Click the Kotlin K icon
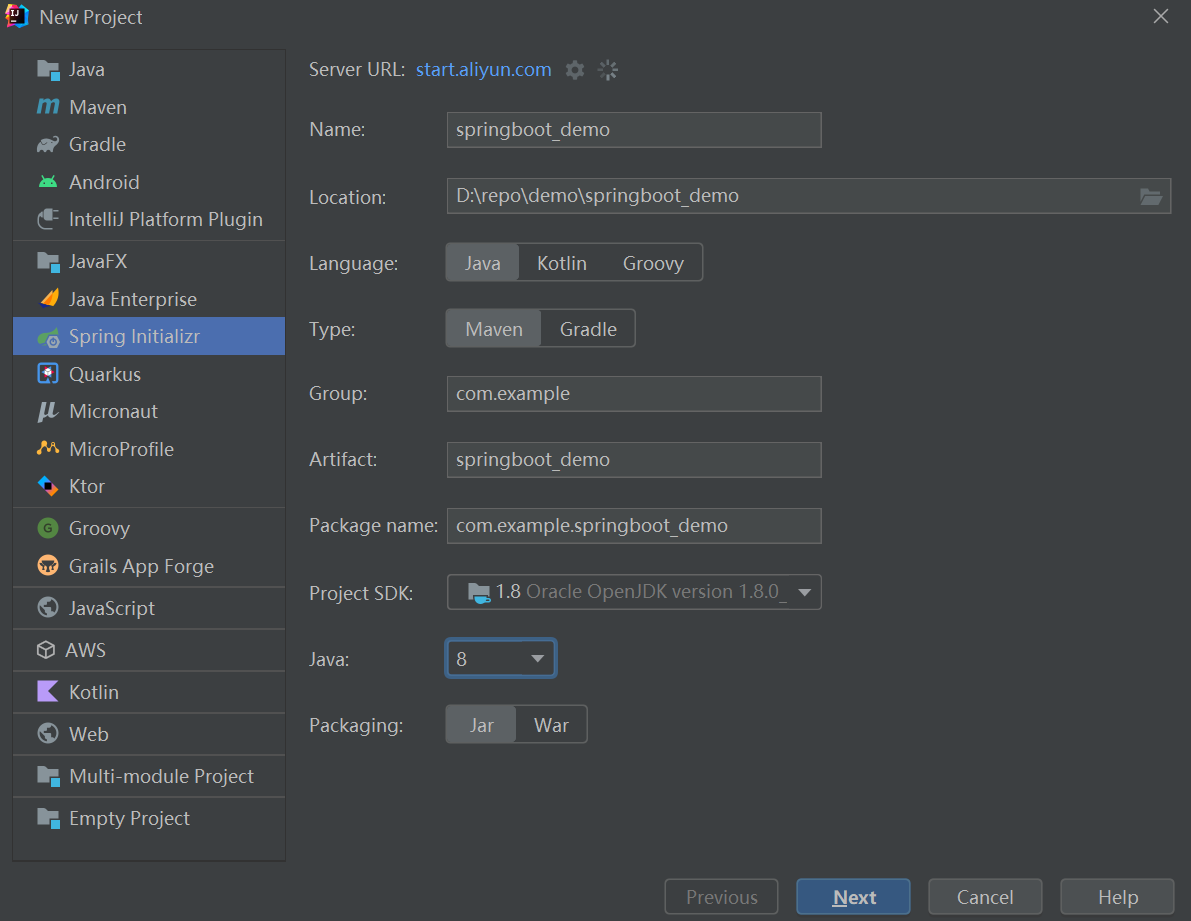This screenshot has height=921, width=1191. pos(48,692)
